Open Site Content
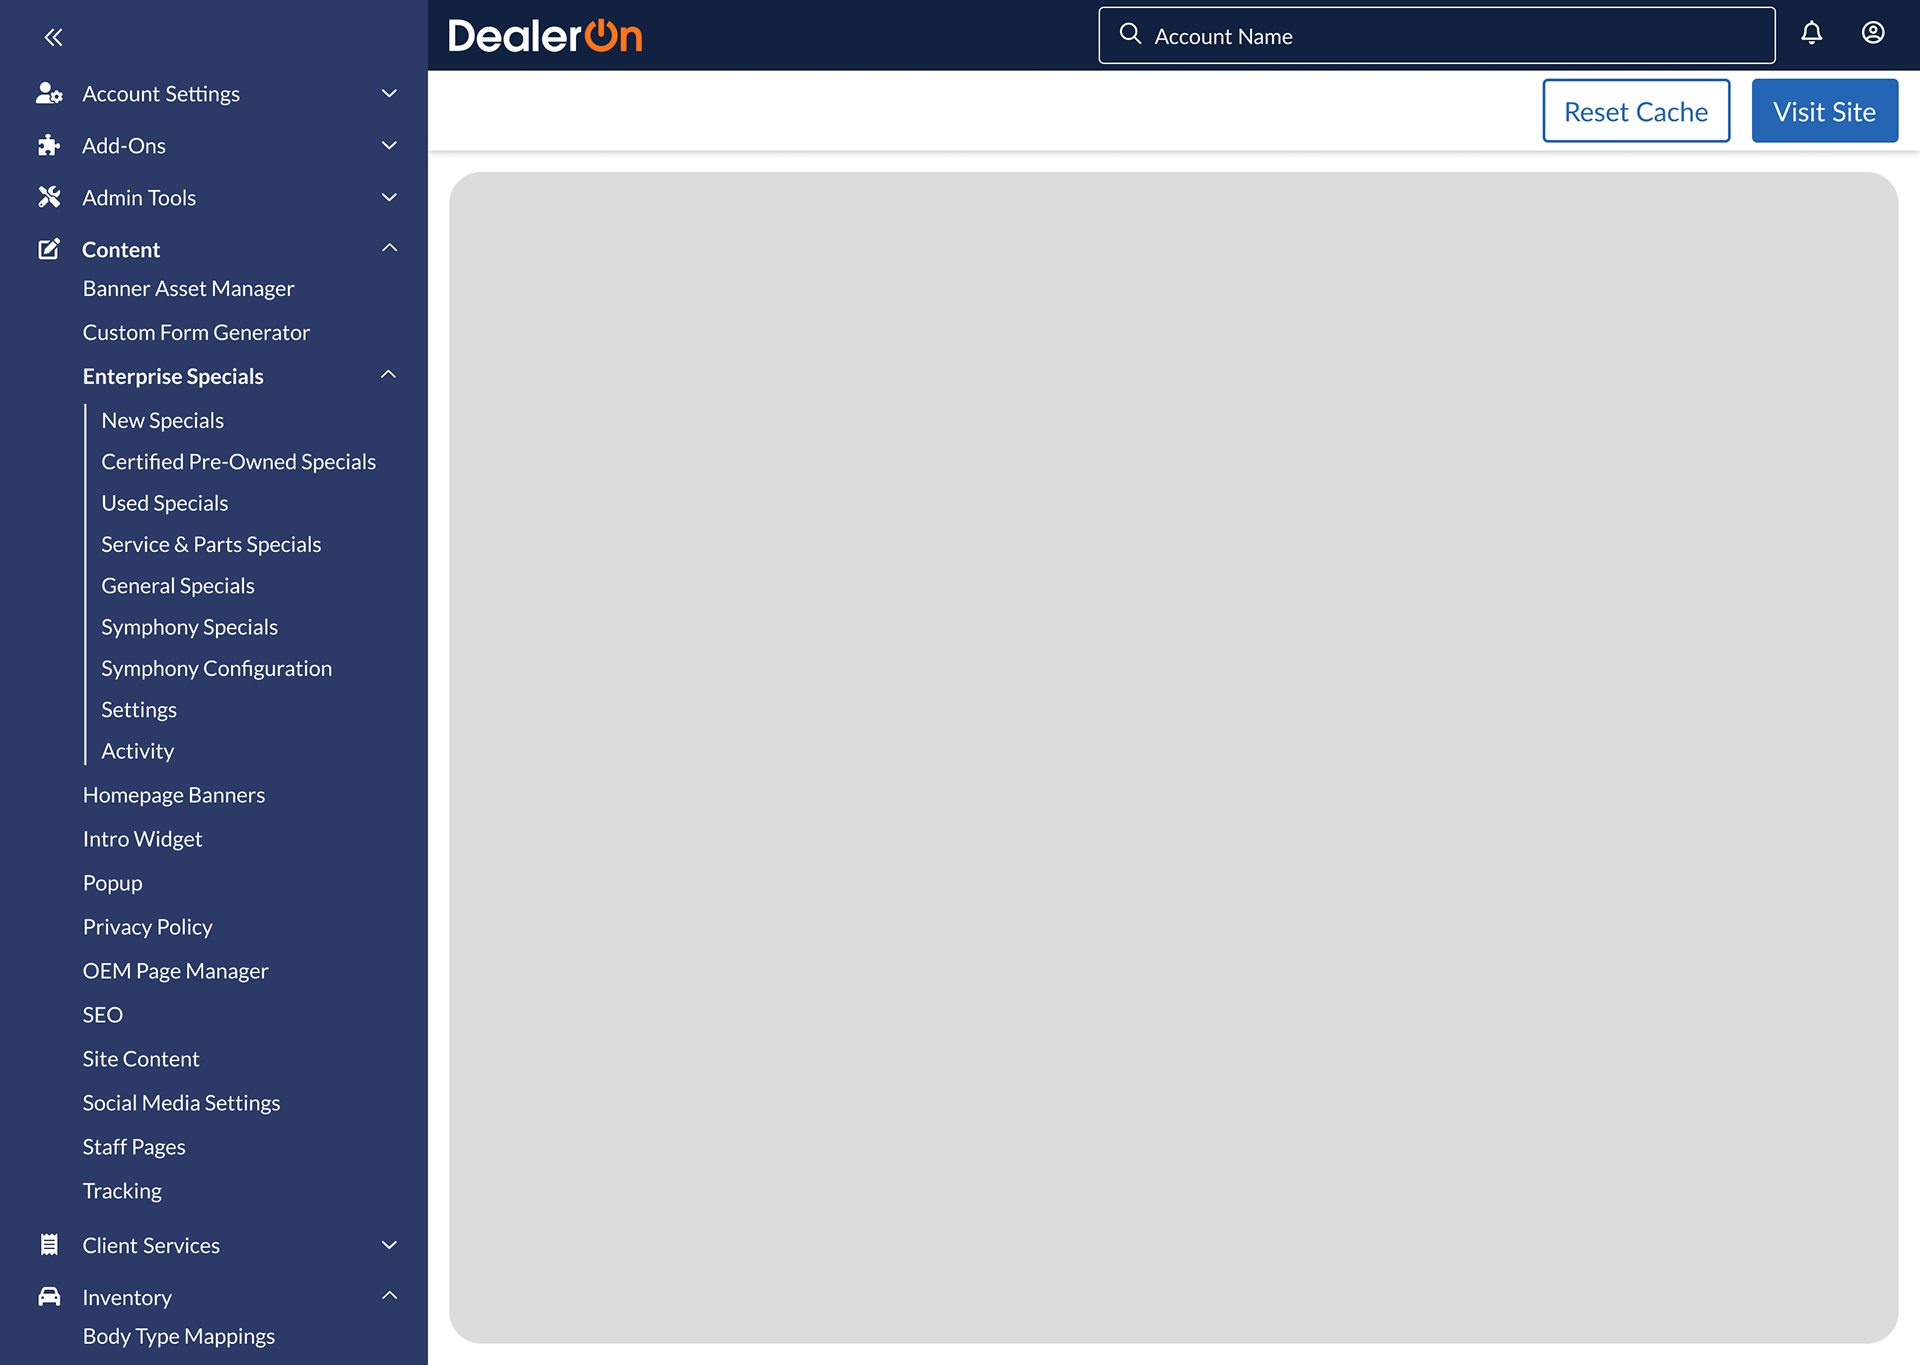 pos(141,1059)
